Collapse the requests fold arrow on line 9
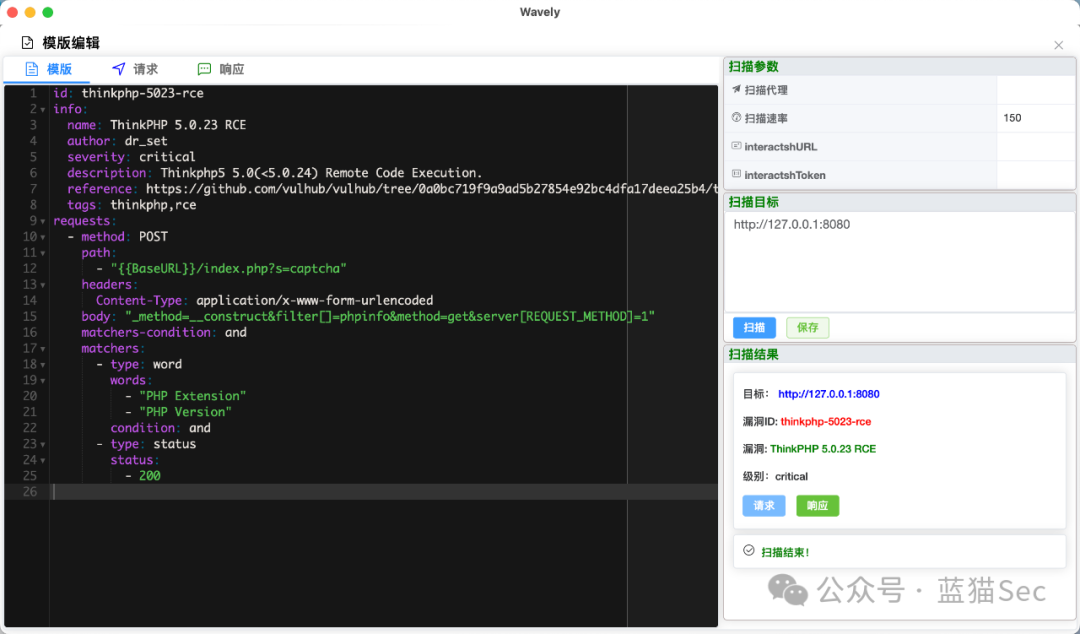 (x=43, y=221)
